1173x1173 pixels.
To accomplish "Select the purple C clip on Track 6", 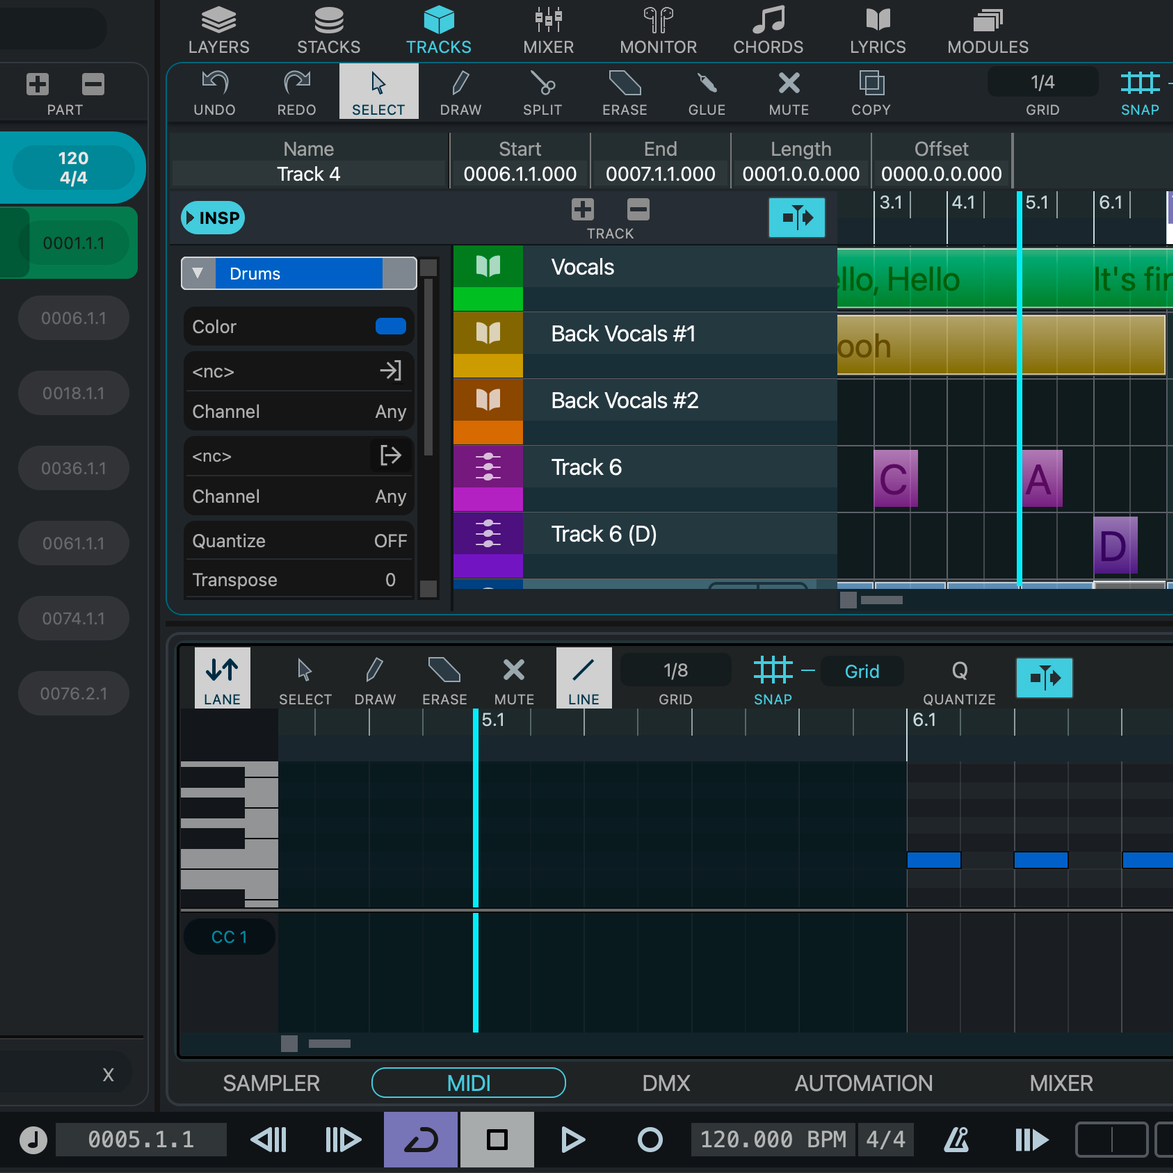I will [x=895, y=479].
